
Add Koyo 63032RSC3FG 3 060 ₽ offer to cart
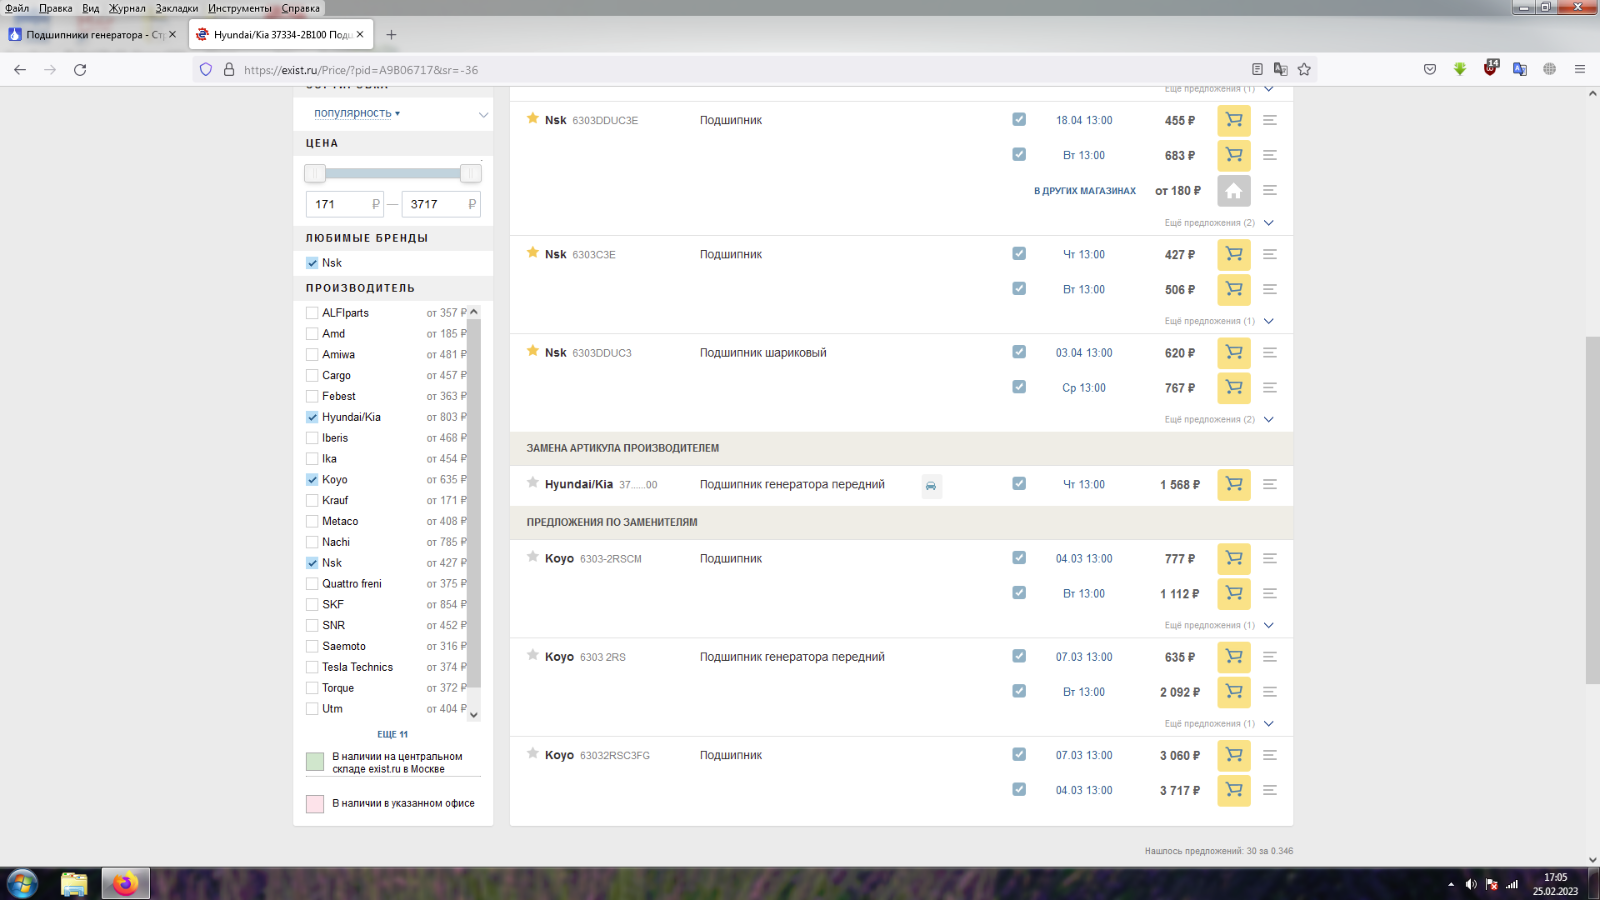[x=1234, y=755]
